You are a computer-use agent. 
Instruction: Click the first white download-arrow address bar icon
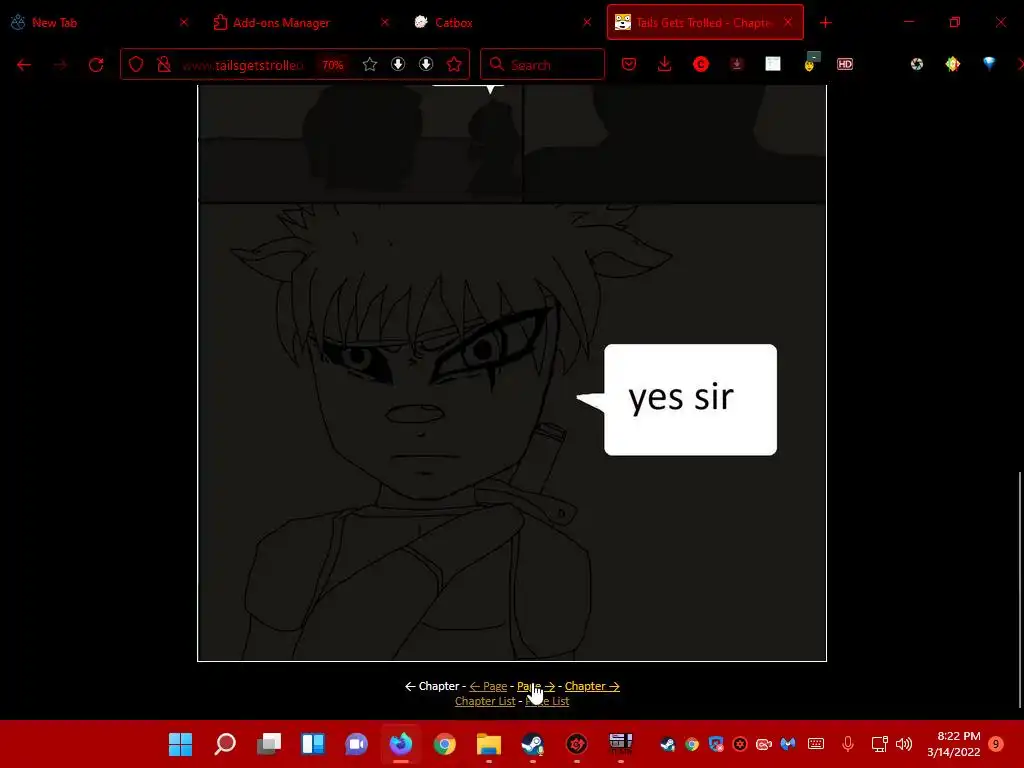tap(398, 64)
